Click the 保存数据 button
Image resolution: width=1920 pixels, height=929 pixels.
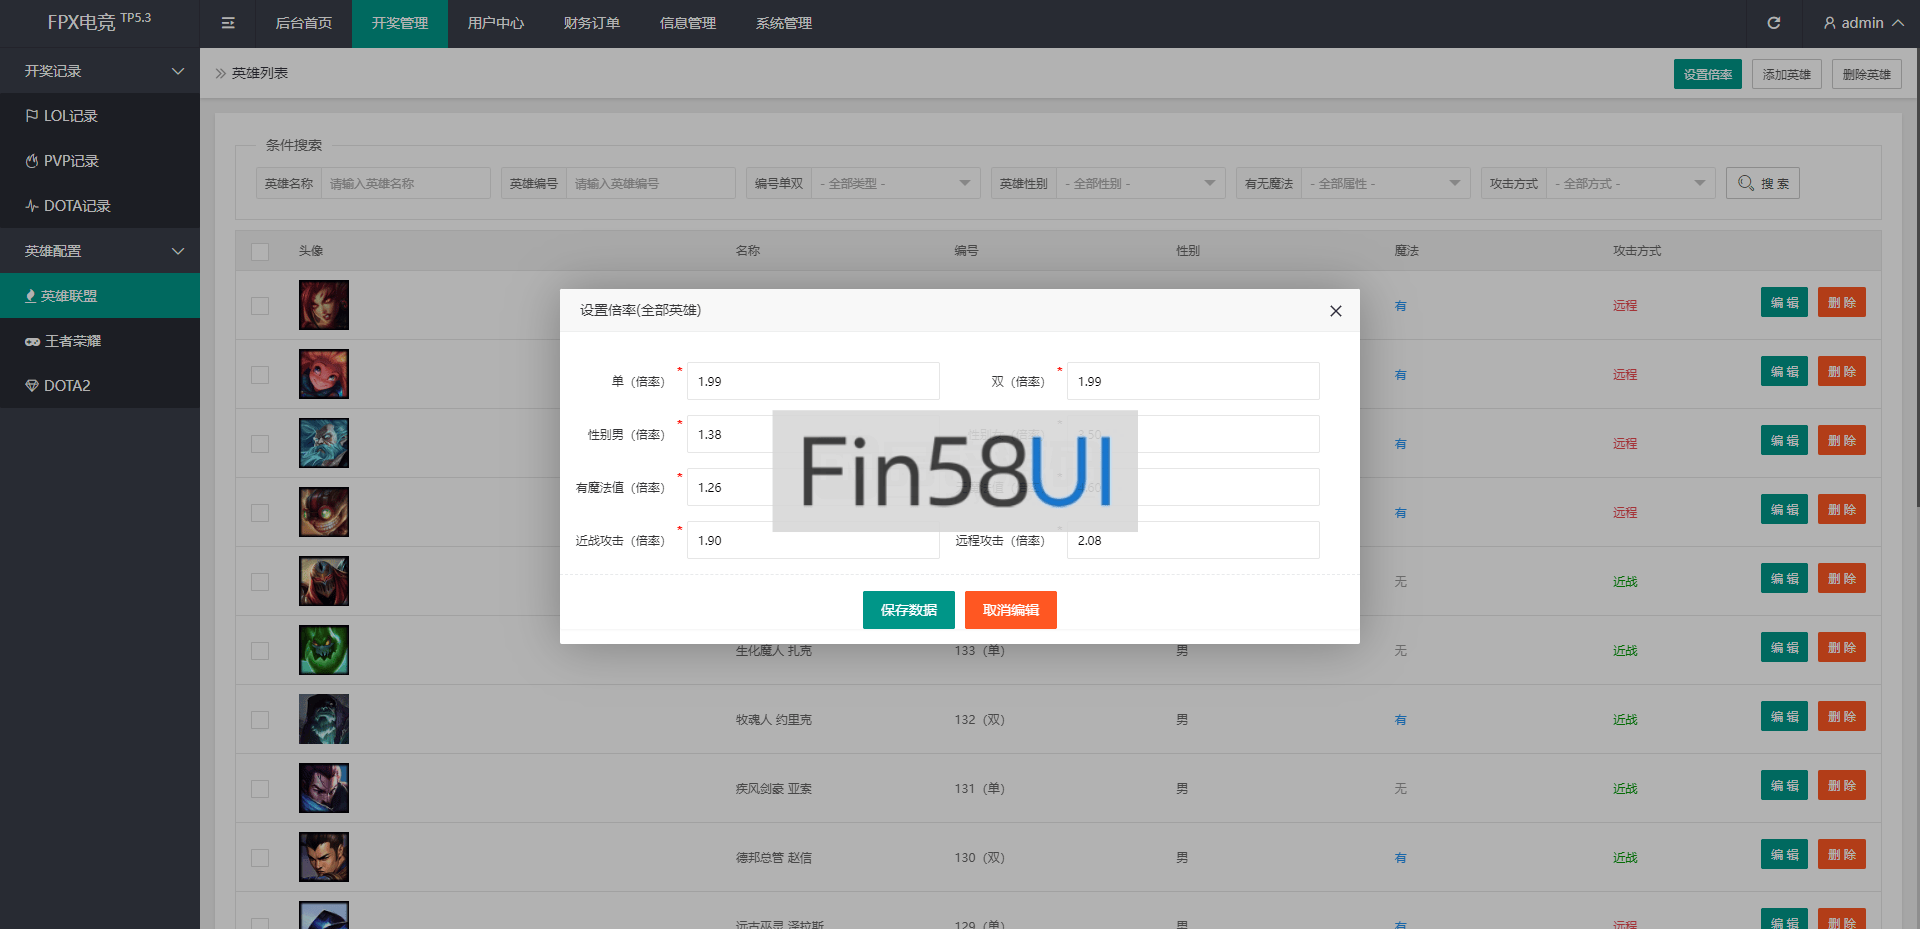[908, 610]
